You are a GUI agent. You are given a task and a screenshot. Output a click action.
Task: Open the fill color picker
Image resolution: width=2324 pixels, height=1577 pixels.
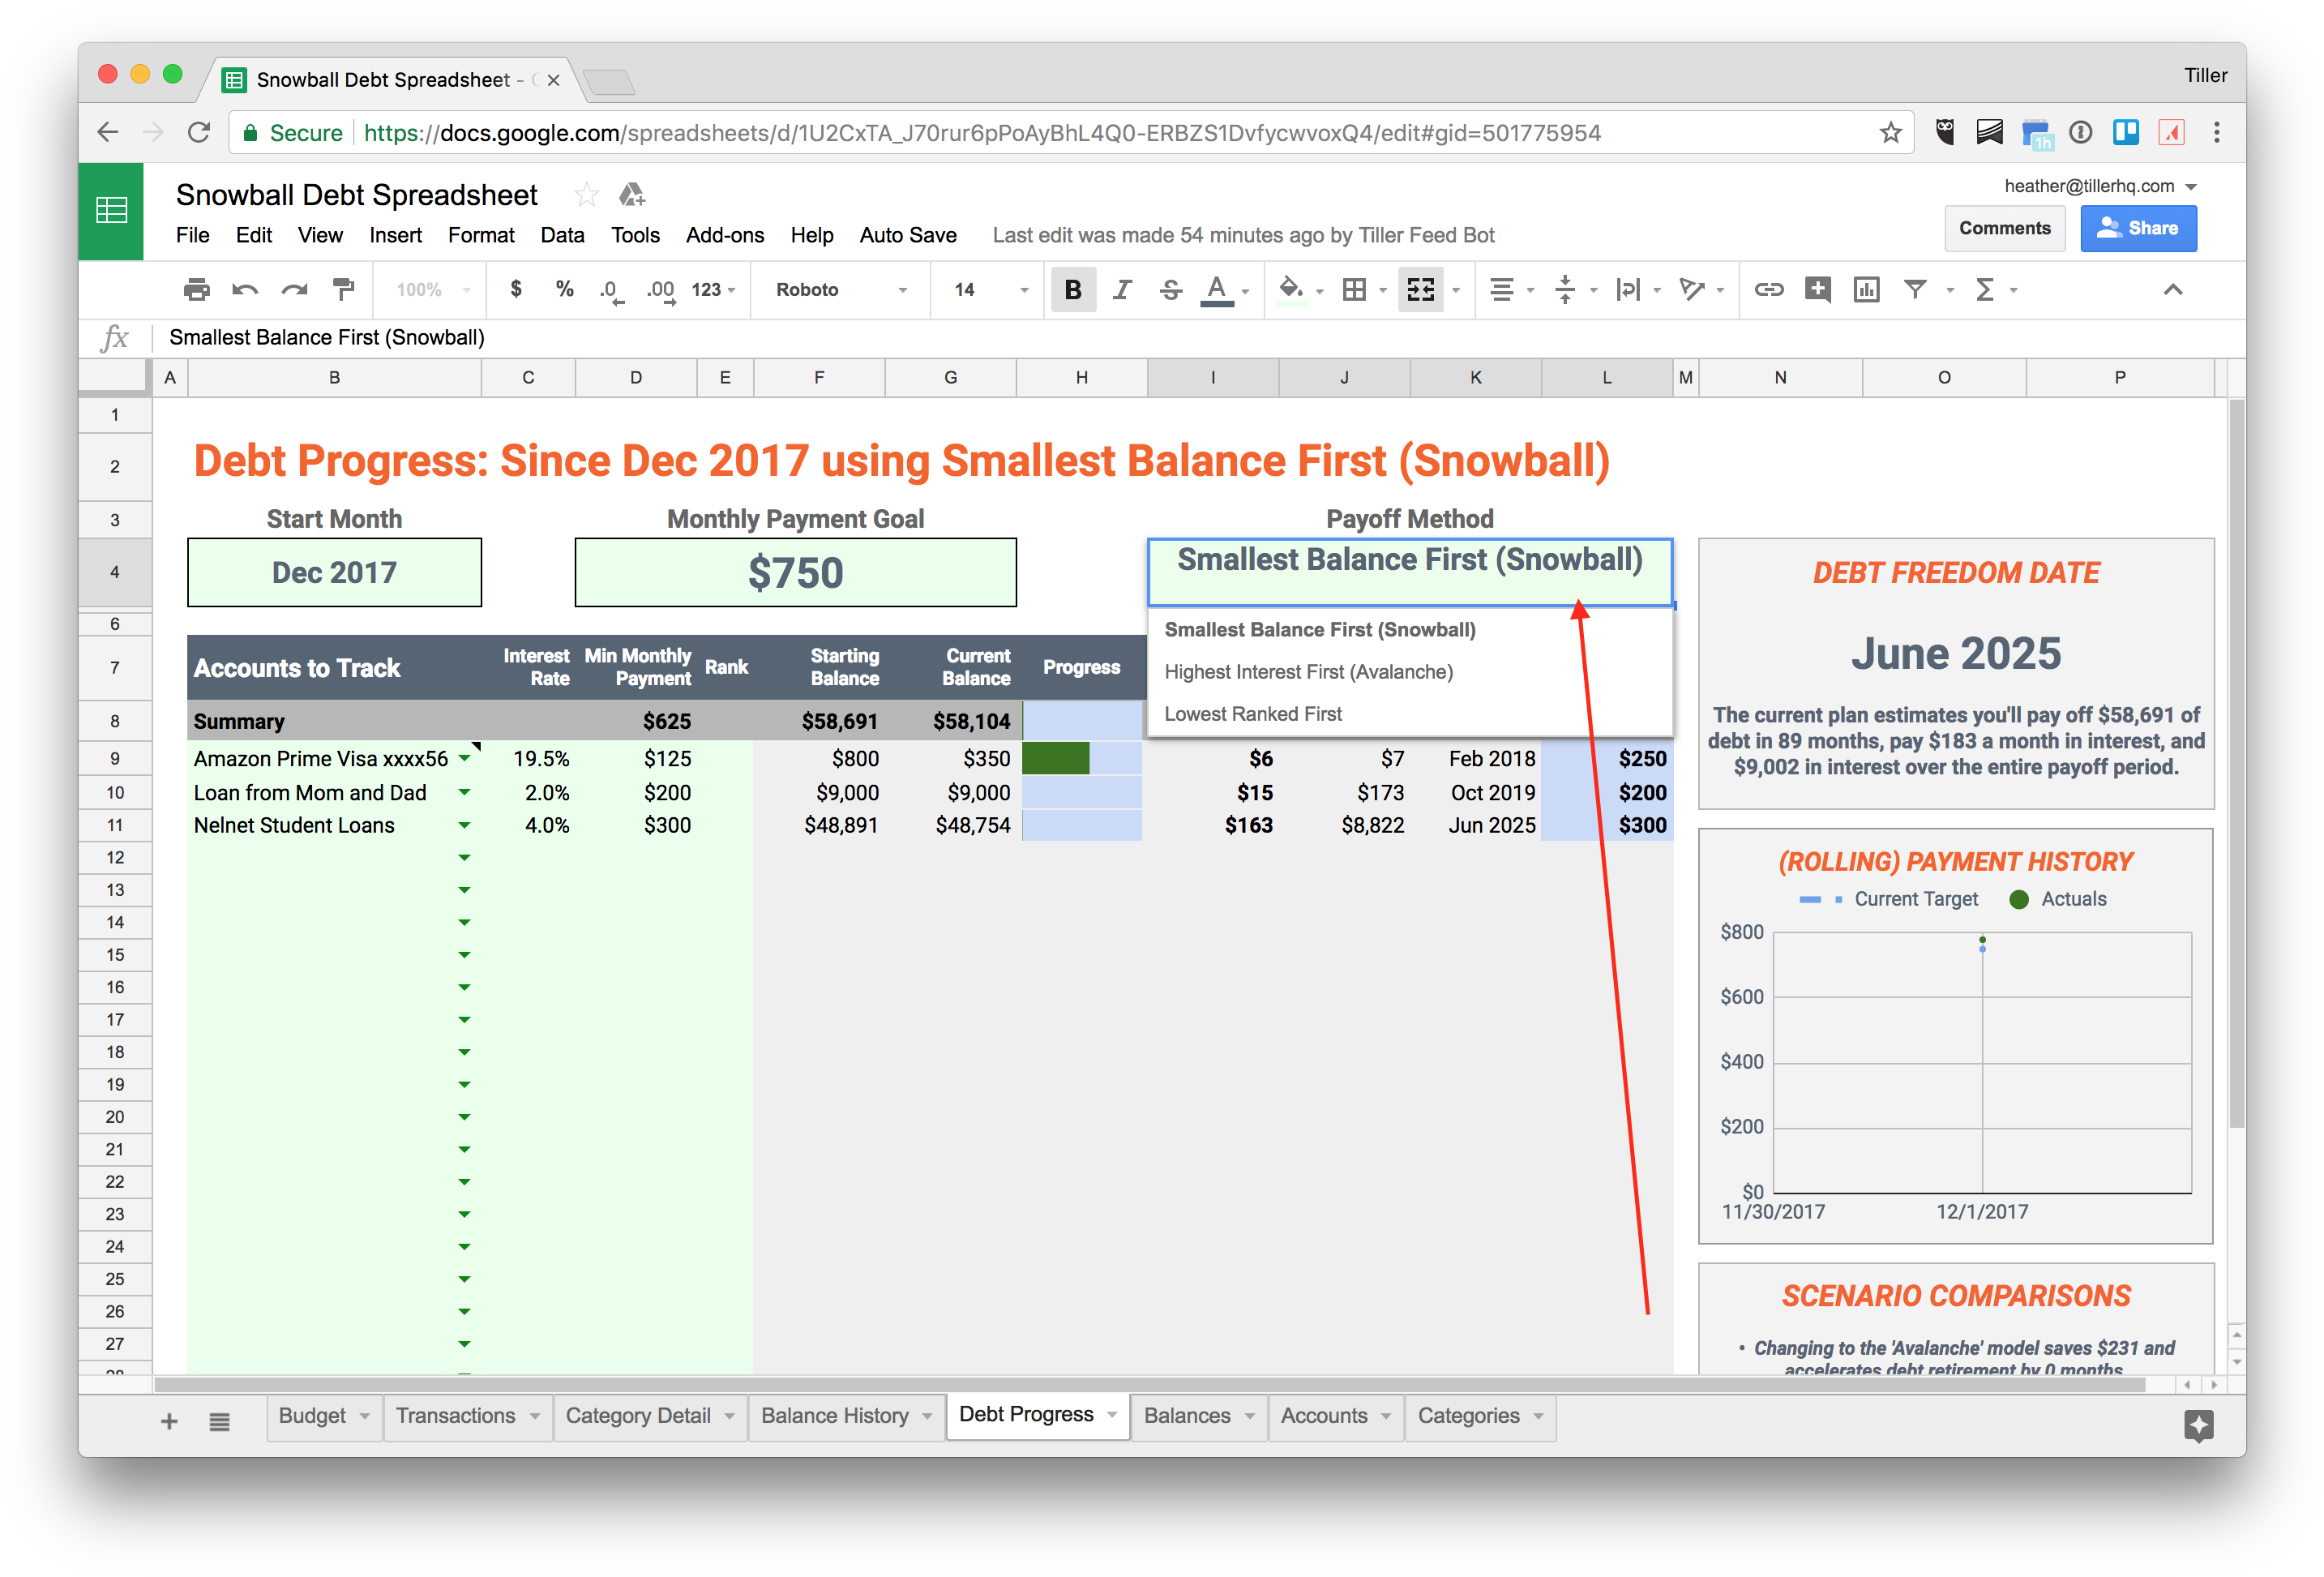pyautogui.click(x=1292, y=290)
